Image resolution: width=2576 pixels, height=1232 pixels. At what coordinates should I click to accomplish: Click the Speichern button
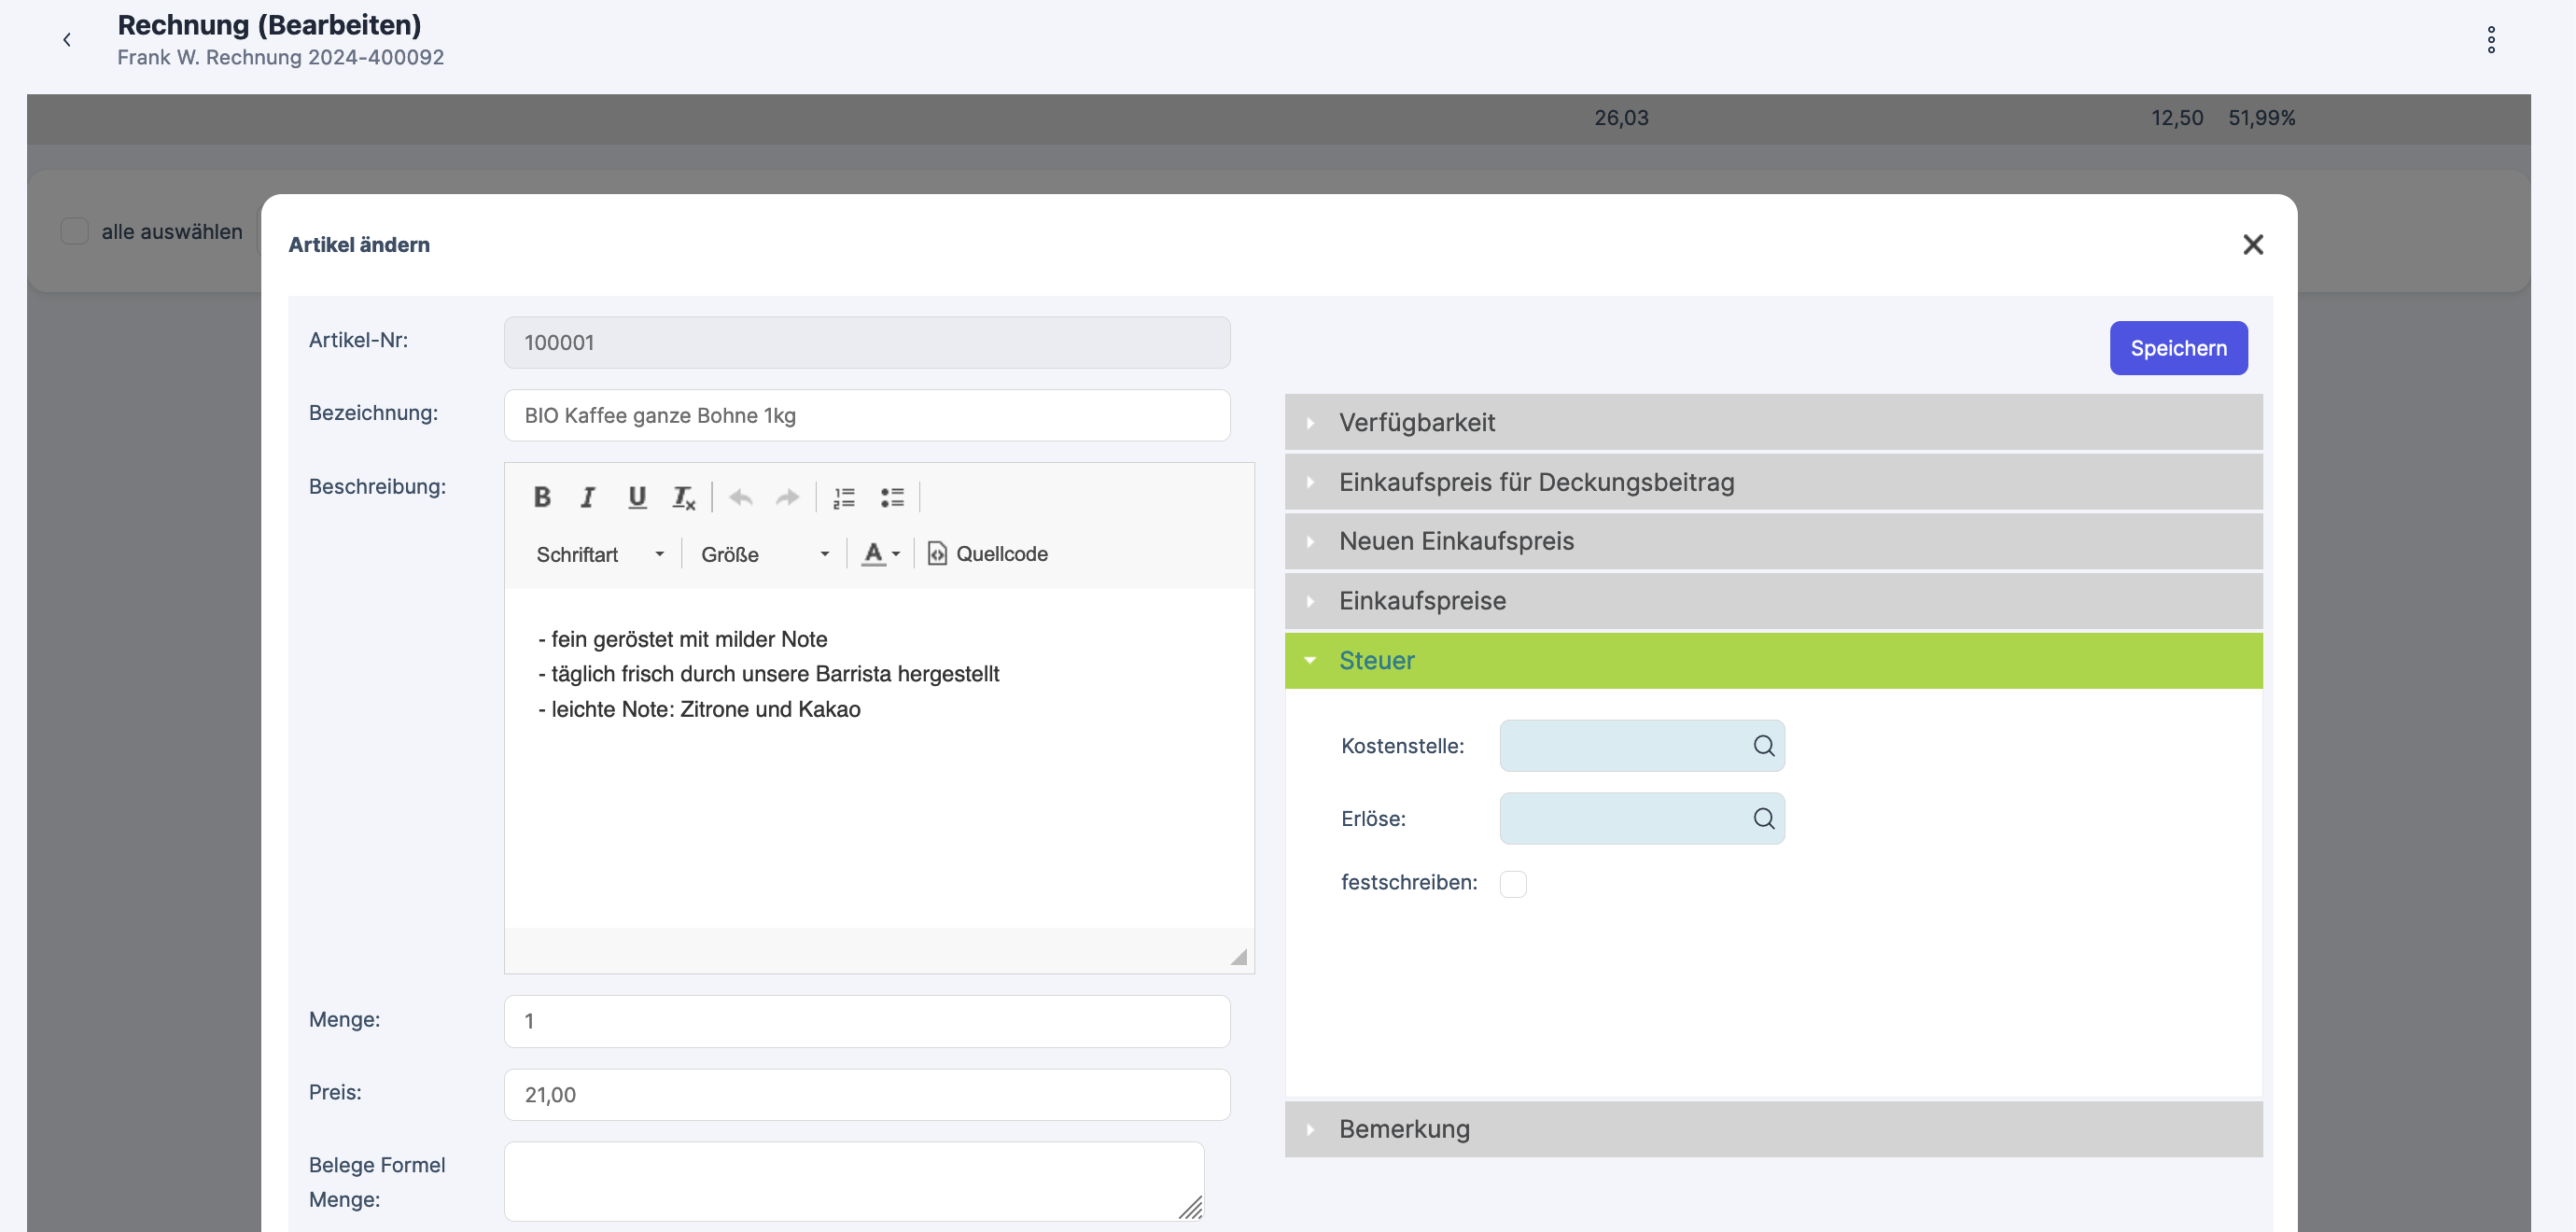2178,348
